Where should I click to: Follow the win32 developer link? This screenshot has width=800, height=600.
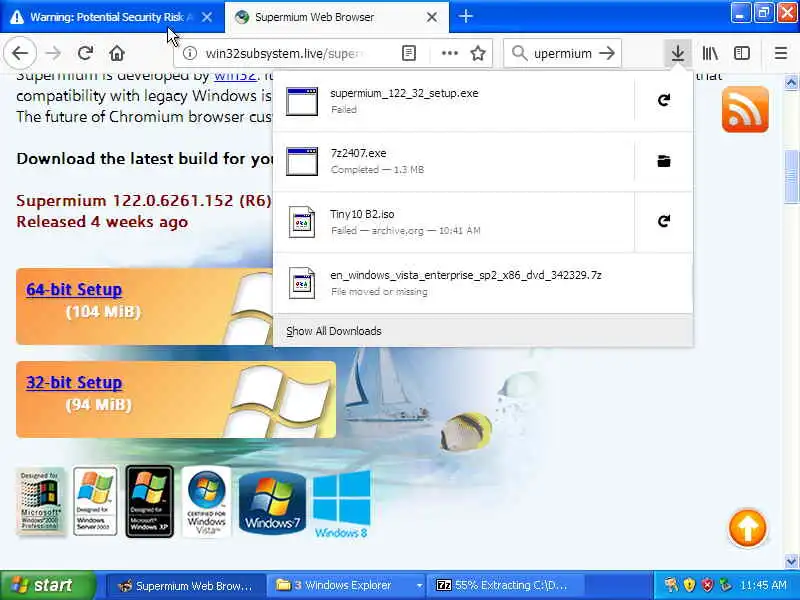point(235,77)
